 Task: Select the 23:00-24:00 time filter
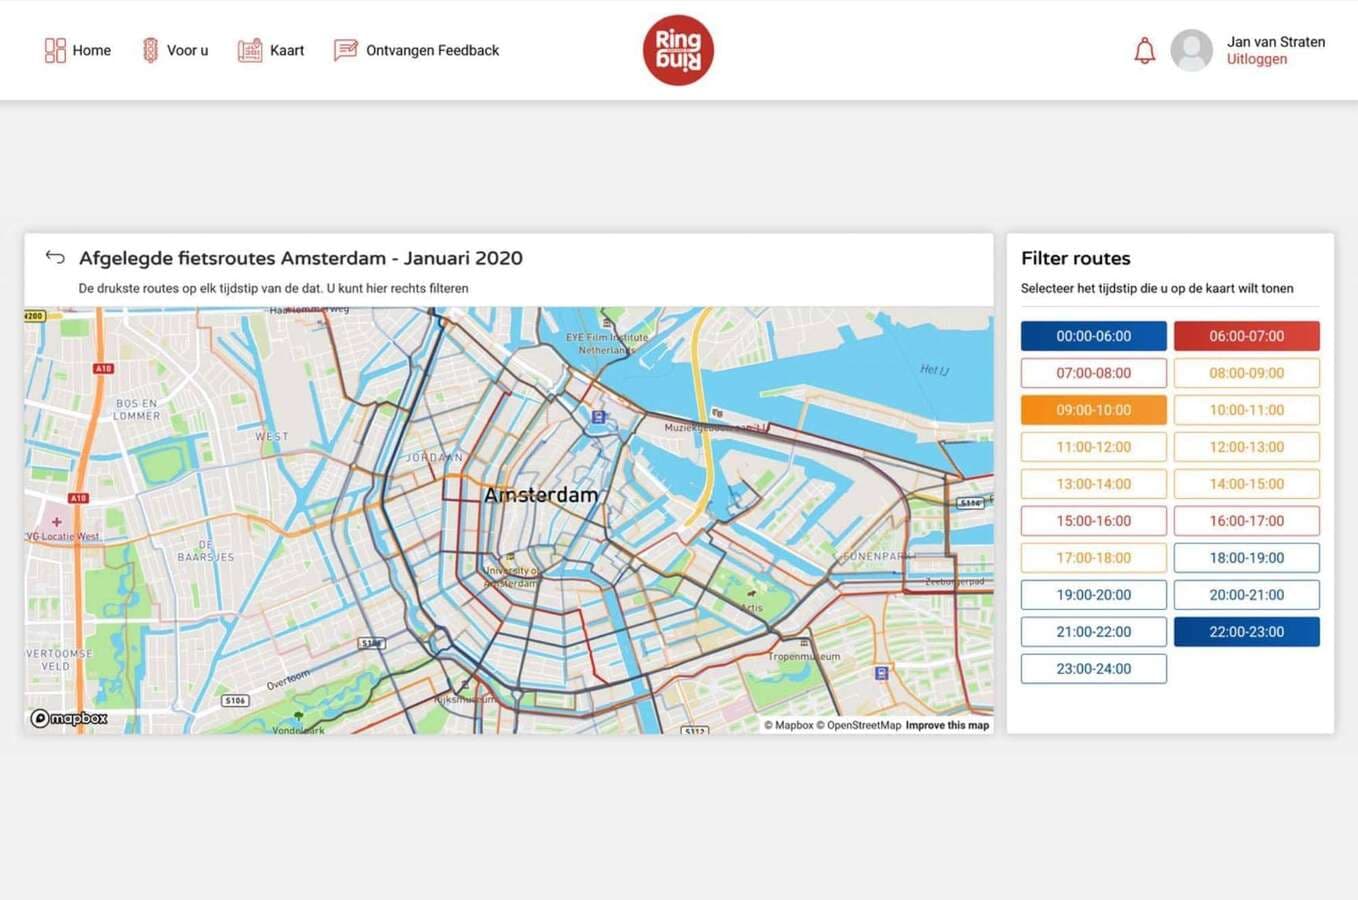click(1093, 669)
